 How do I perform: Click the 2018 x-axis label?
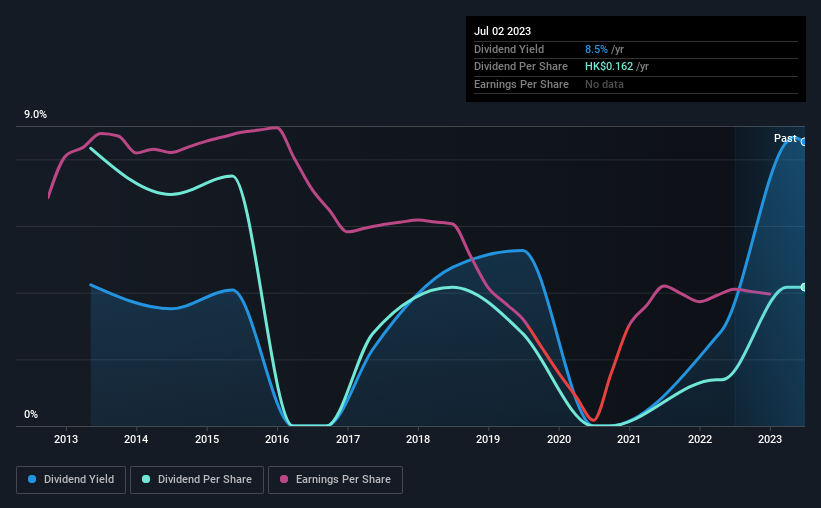pyautogui.click(x=418, y=439)
